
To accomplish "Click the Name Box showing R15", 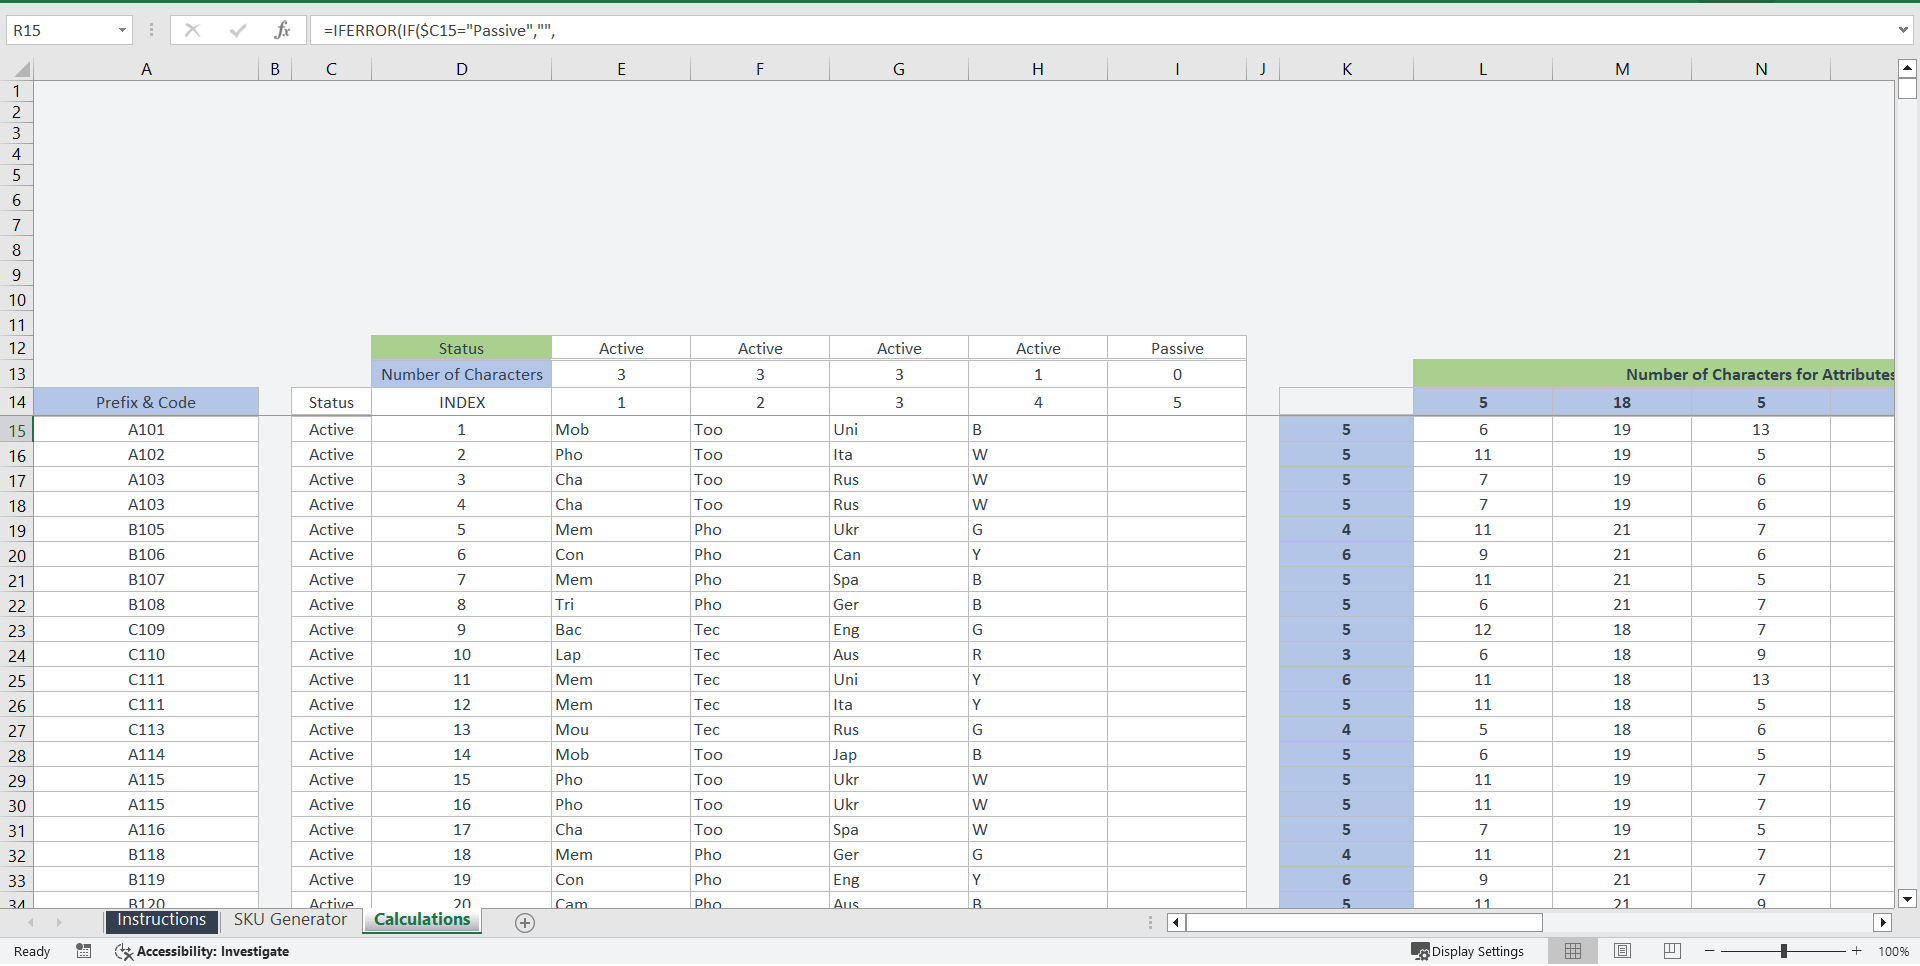I will click(x=60, y=30).
